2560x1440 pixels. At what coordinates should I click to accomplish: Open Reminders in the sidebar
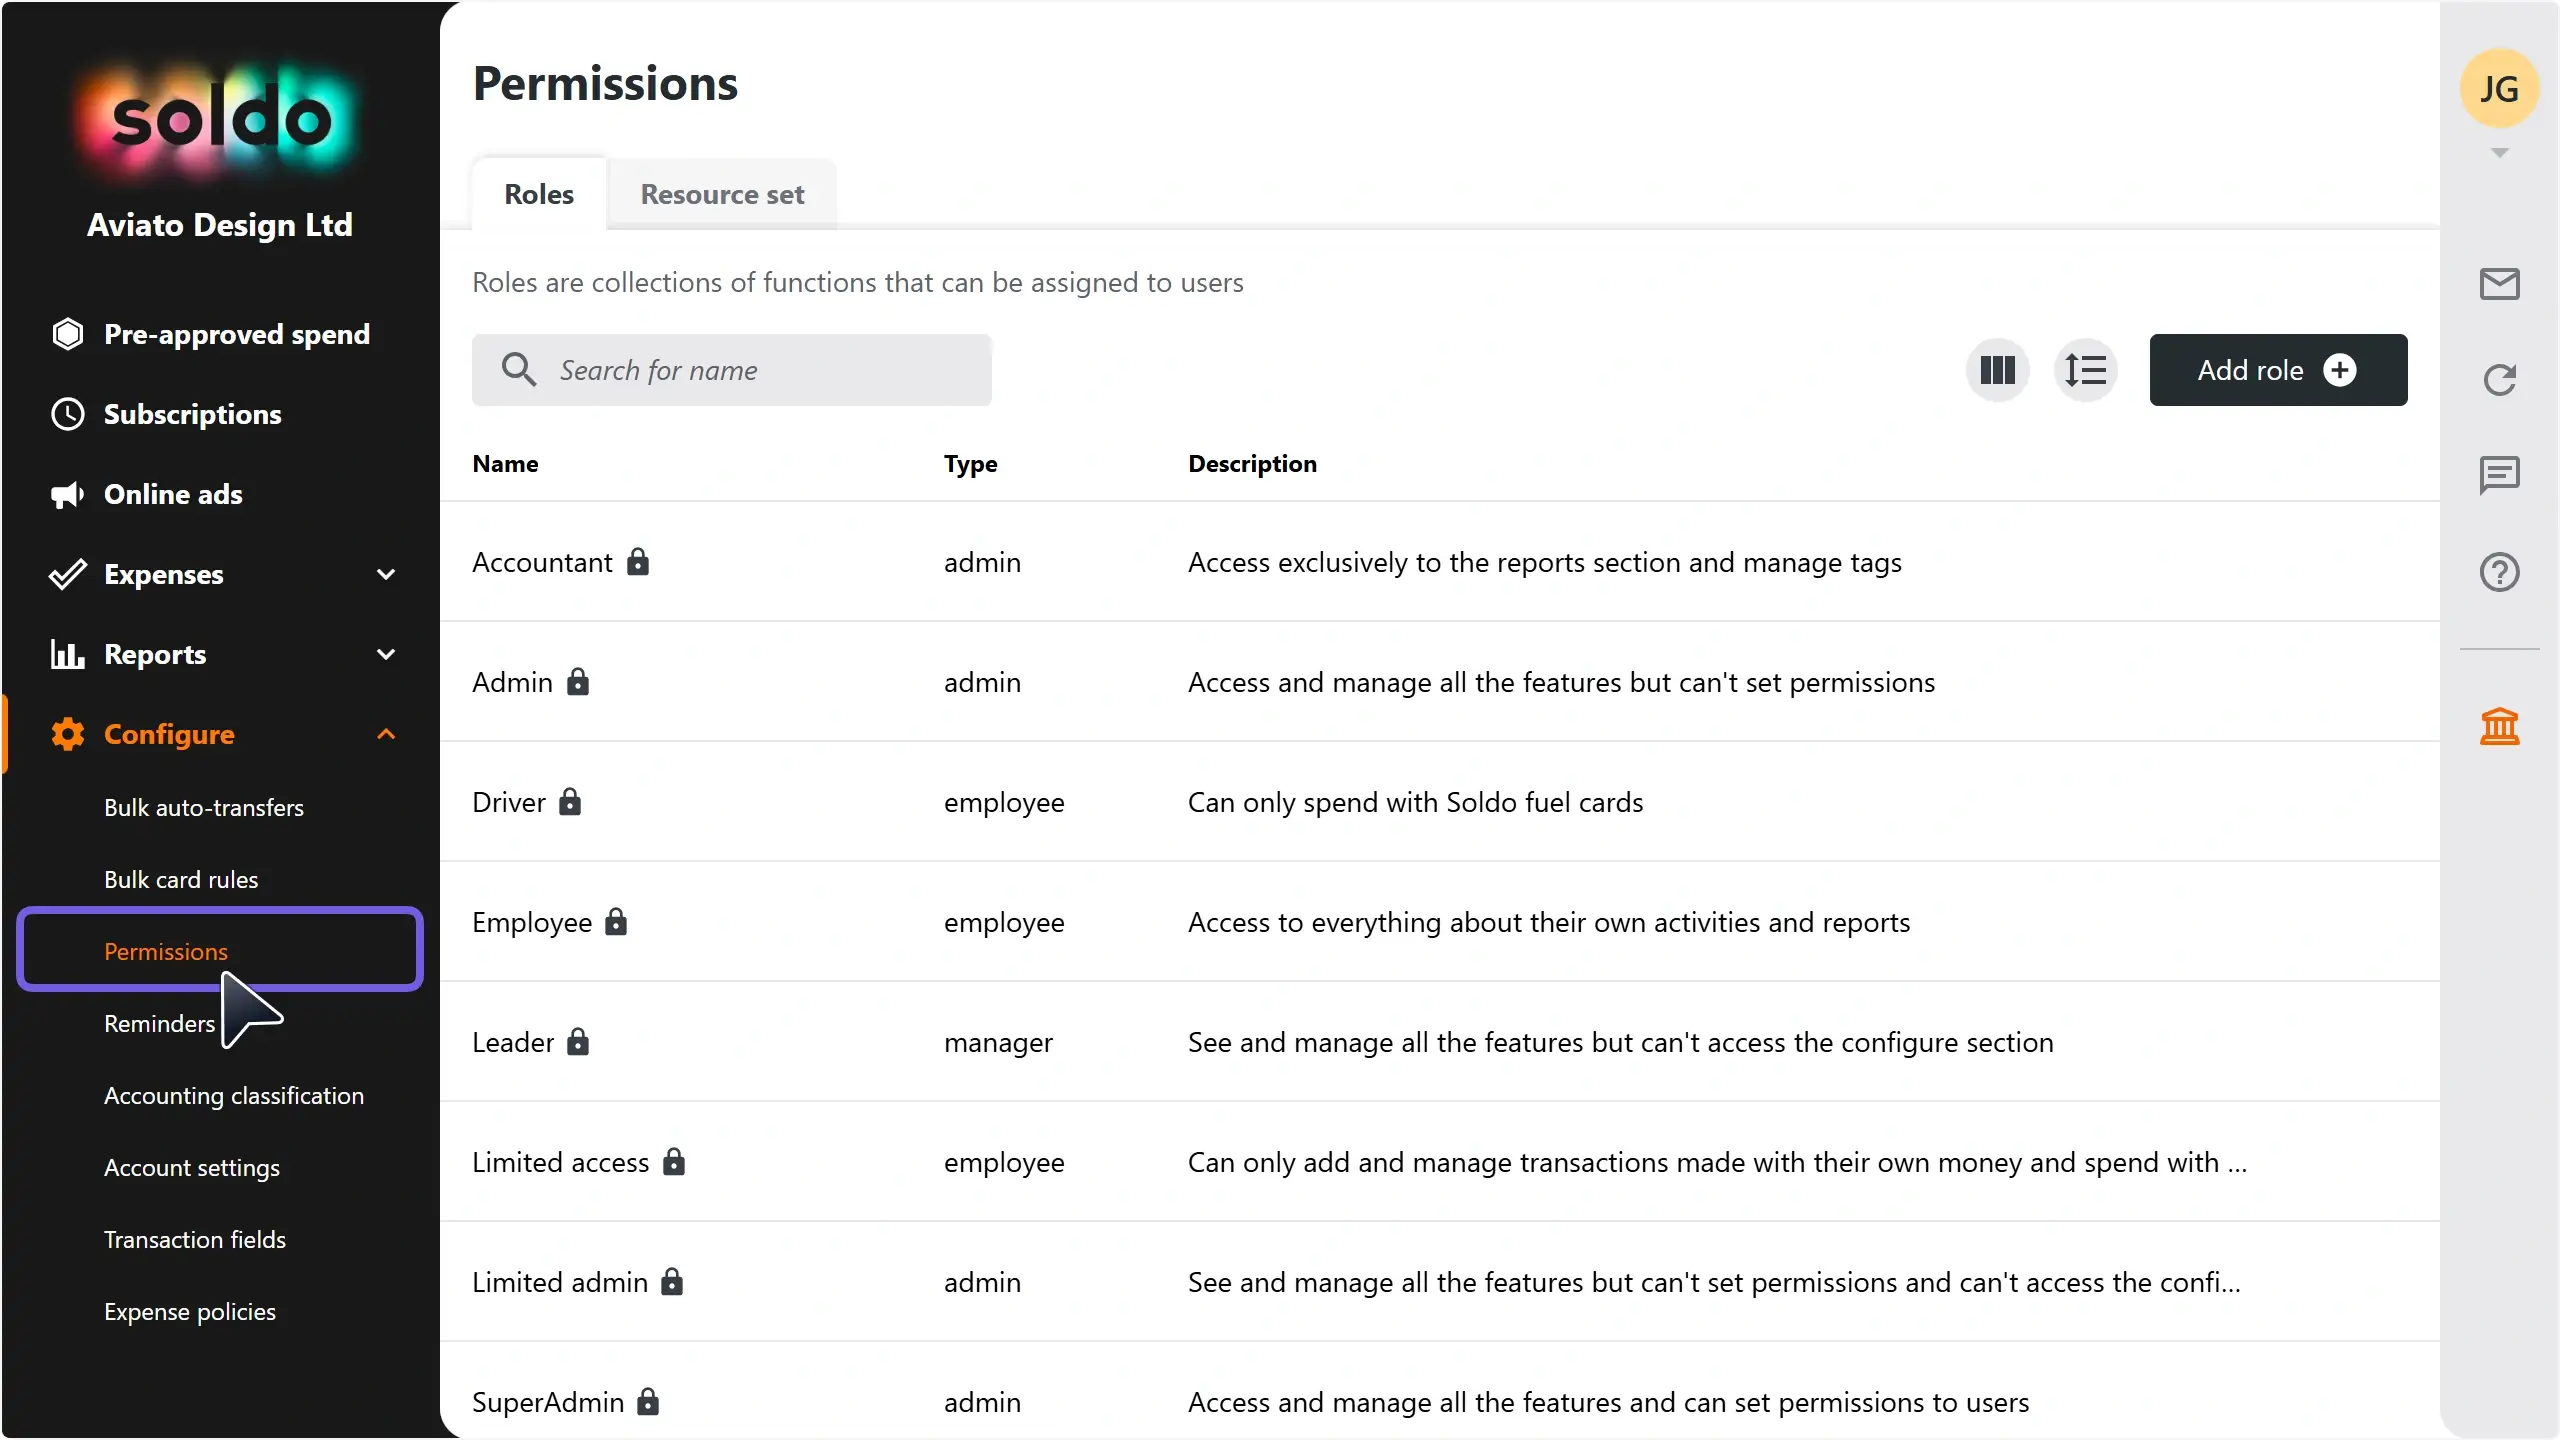click(160, 1023)
